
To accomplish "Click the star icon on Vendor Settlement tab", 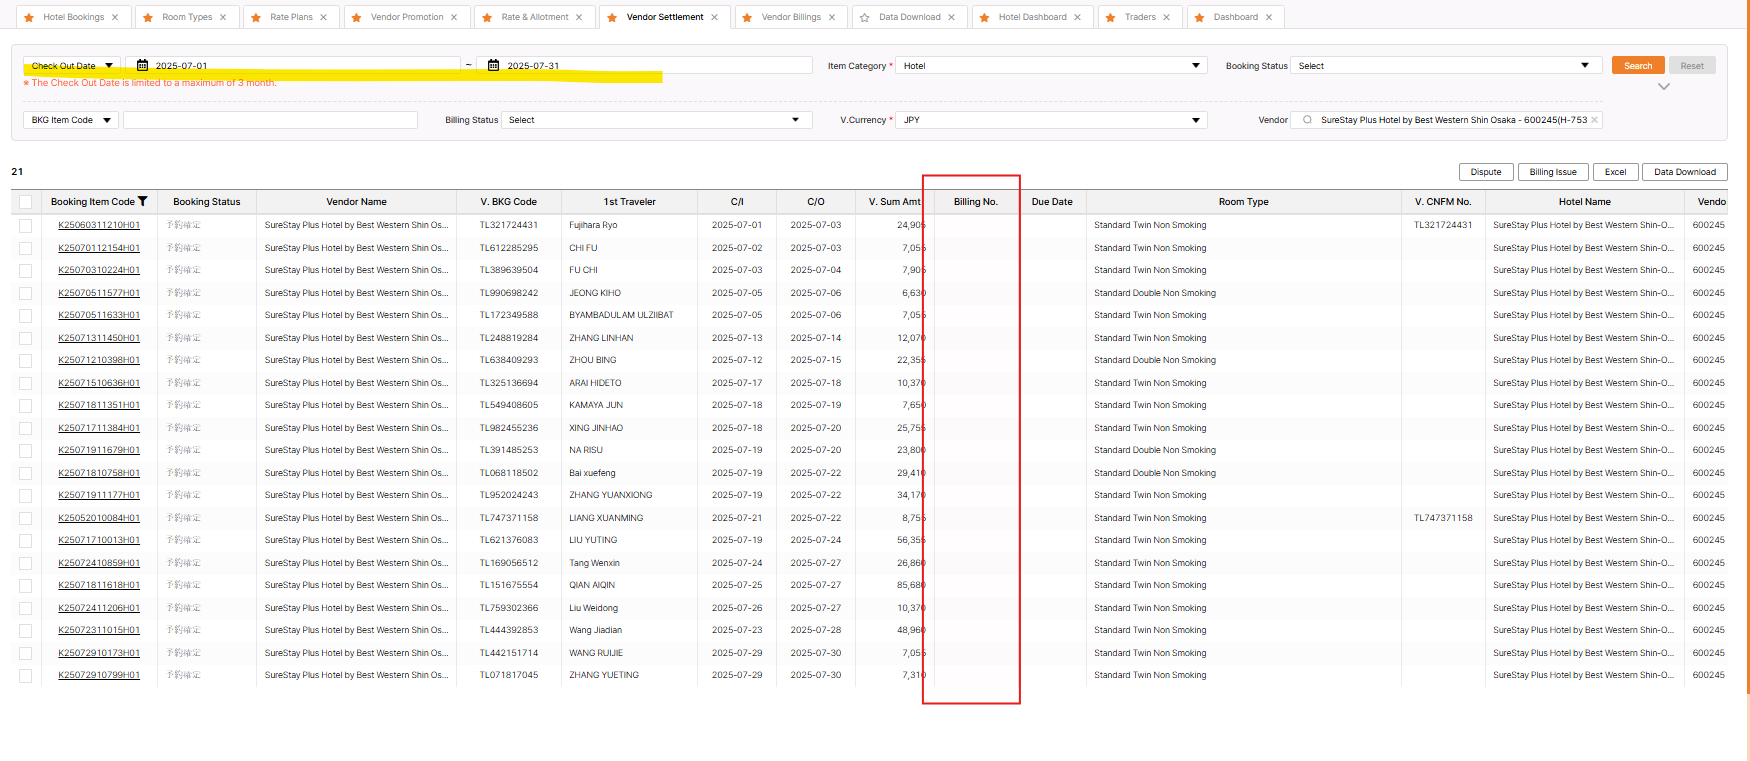I will (x=612, y=17).
